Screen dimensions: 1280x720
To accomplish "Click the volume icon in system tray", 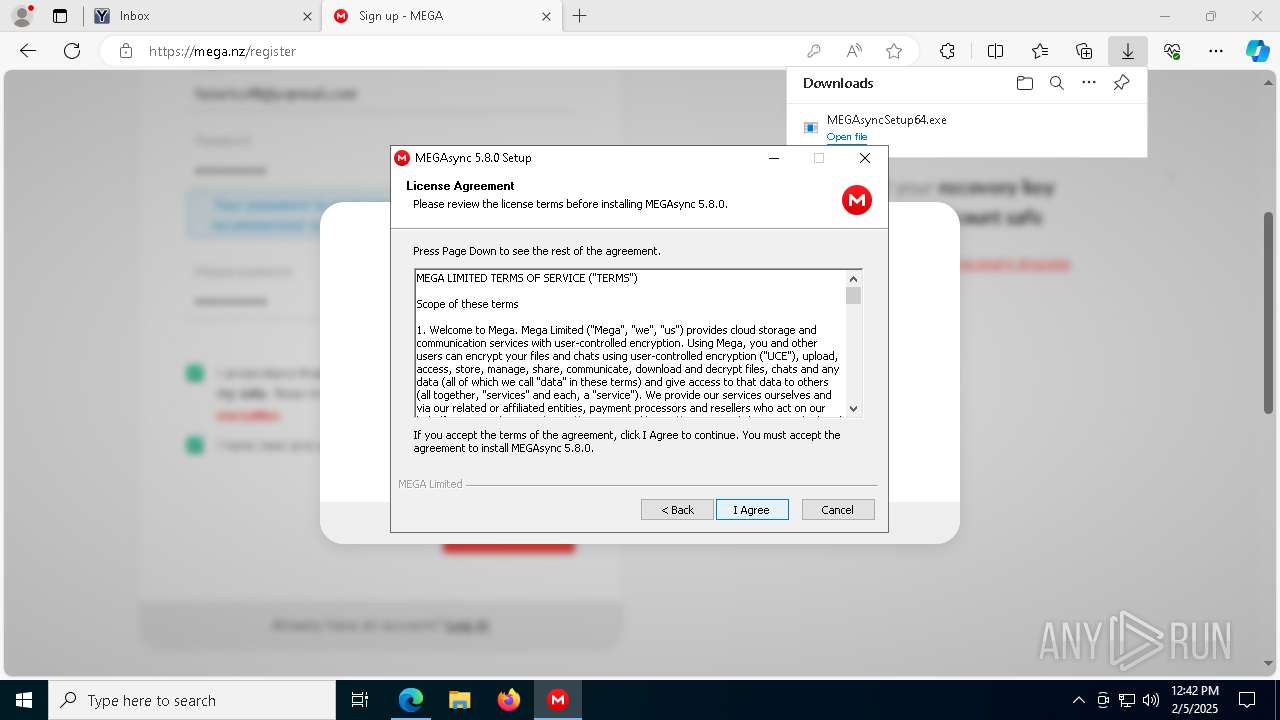I will tap(1150, 700).
